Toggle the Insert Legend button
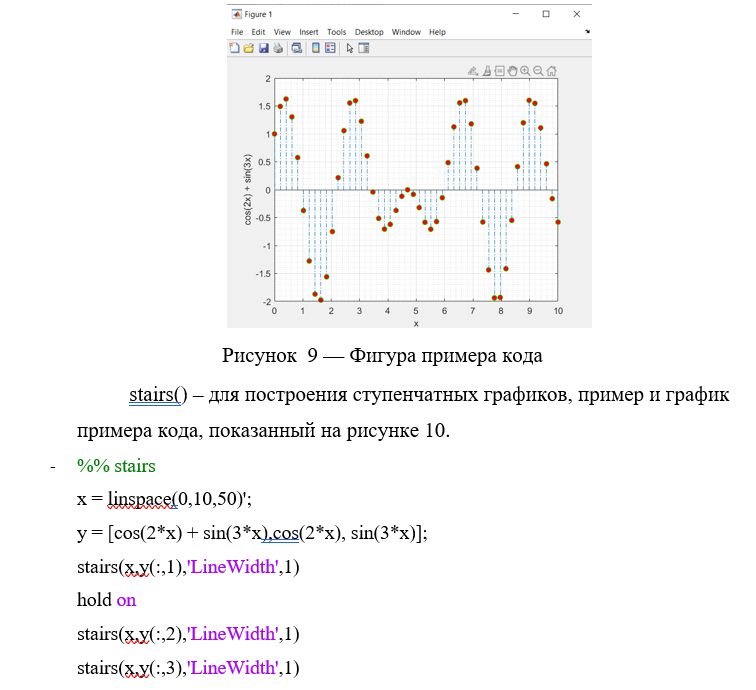The image size is (756, 690). click(x=330, y=47)
